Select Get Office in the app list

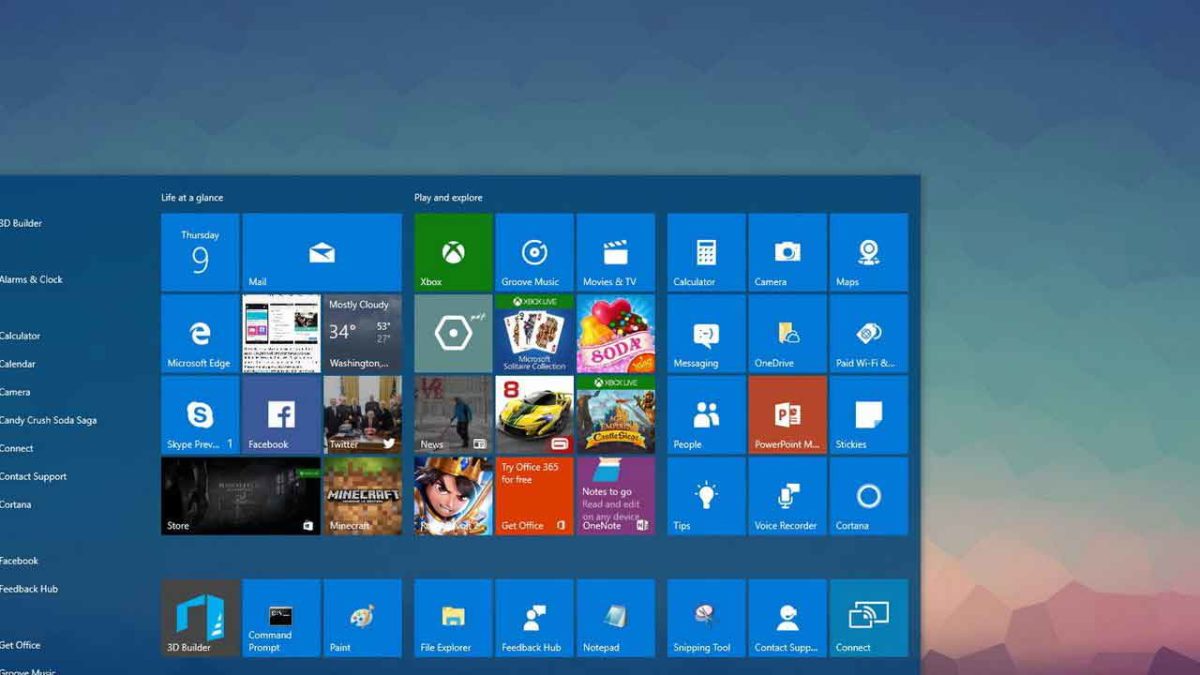[x=20, y=645]
